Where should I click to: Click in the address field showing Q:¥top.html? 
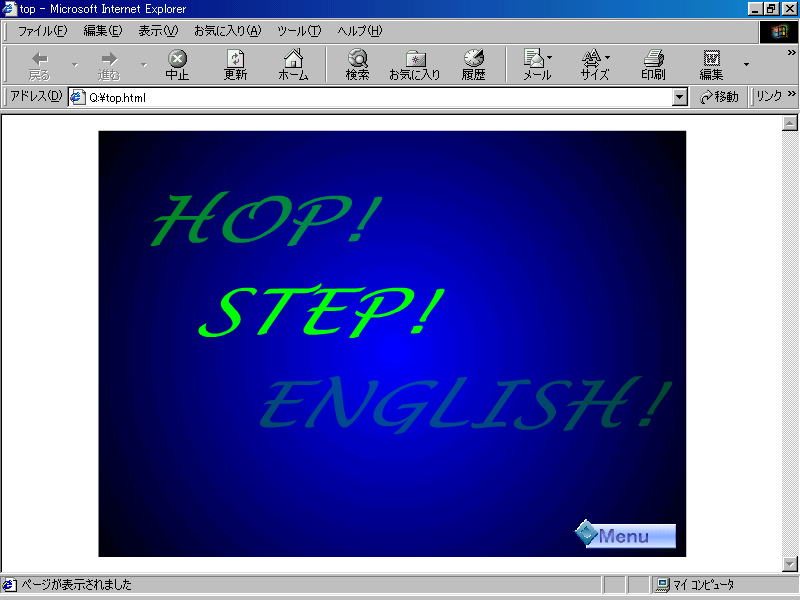[378, 97]
